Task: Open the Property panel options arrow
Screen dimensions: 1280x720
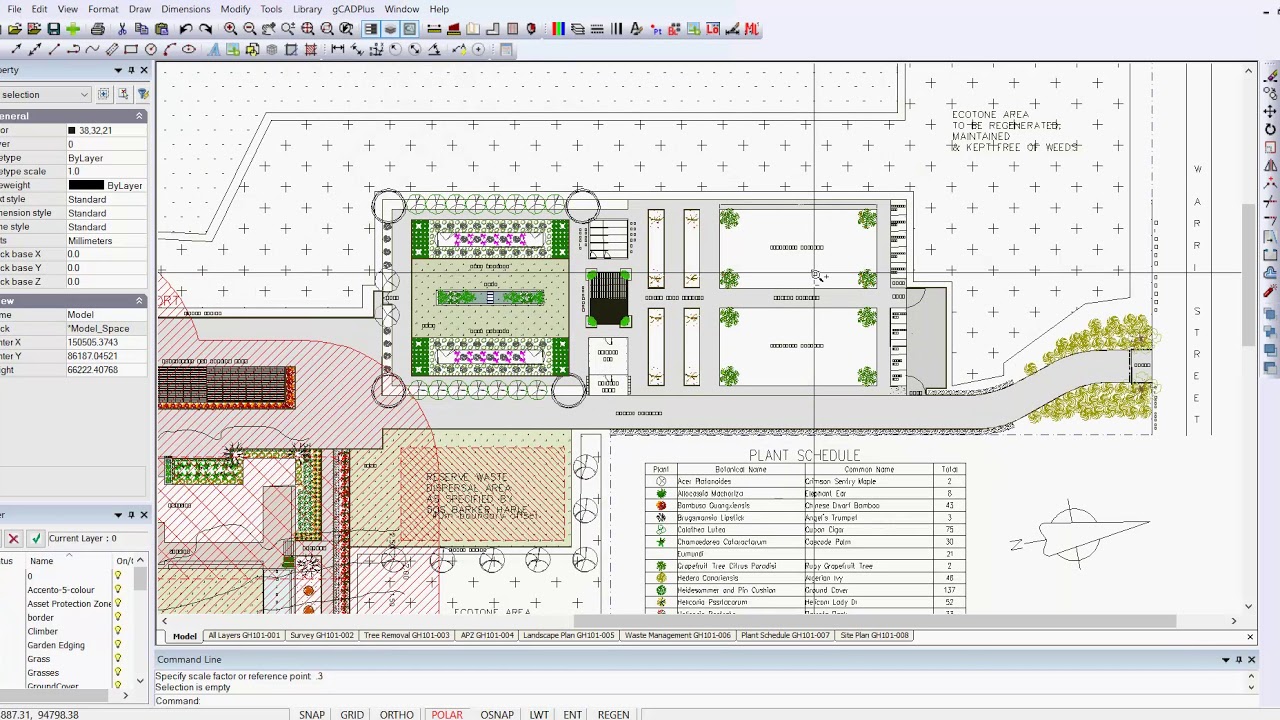Action: tap(118, 70)
